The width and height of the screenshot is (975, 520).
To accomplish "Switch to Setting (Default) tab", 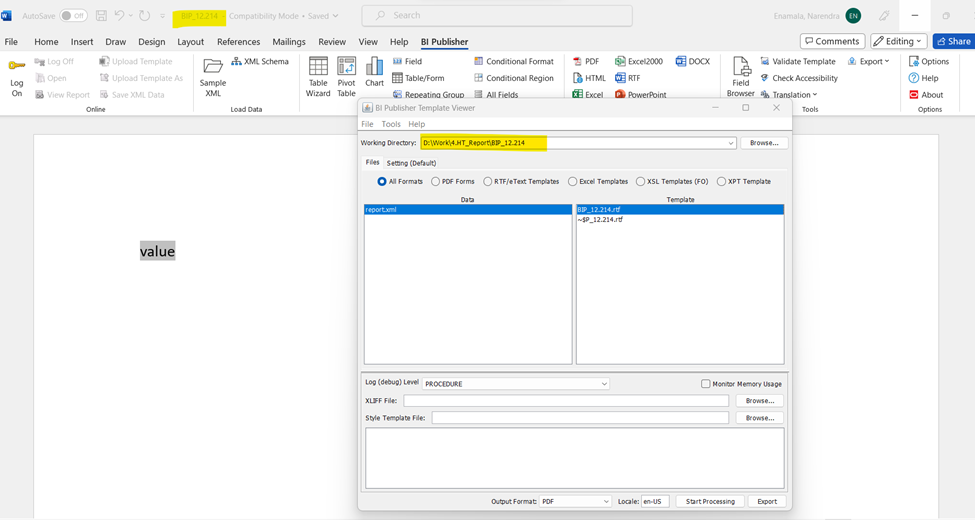I will coord(411,163).
